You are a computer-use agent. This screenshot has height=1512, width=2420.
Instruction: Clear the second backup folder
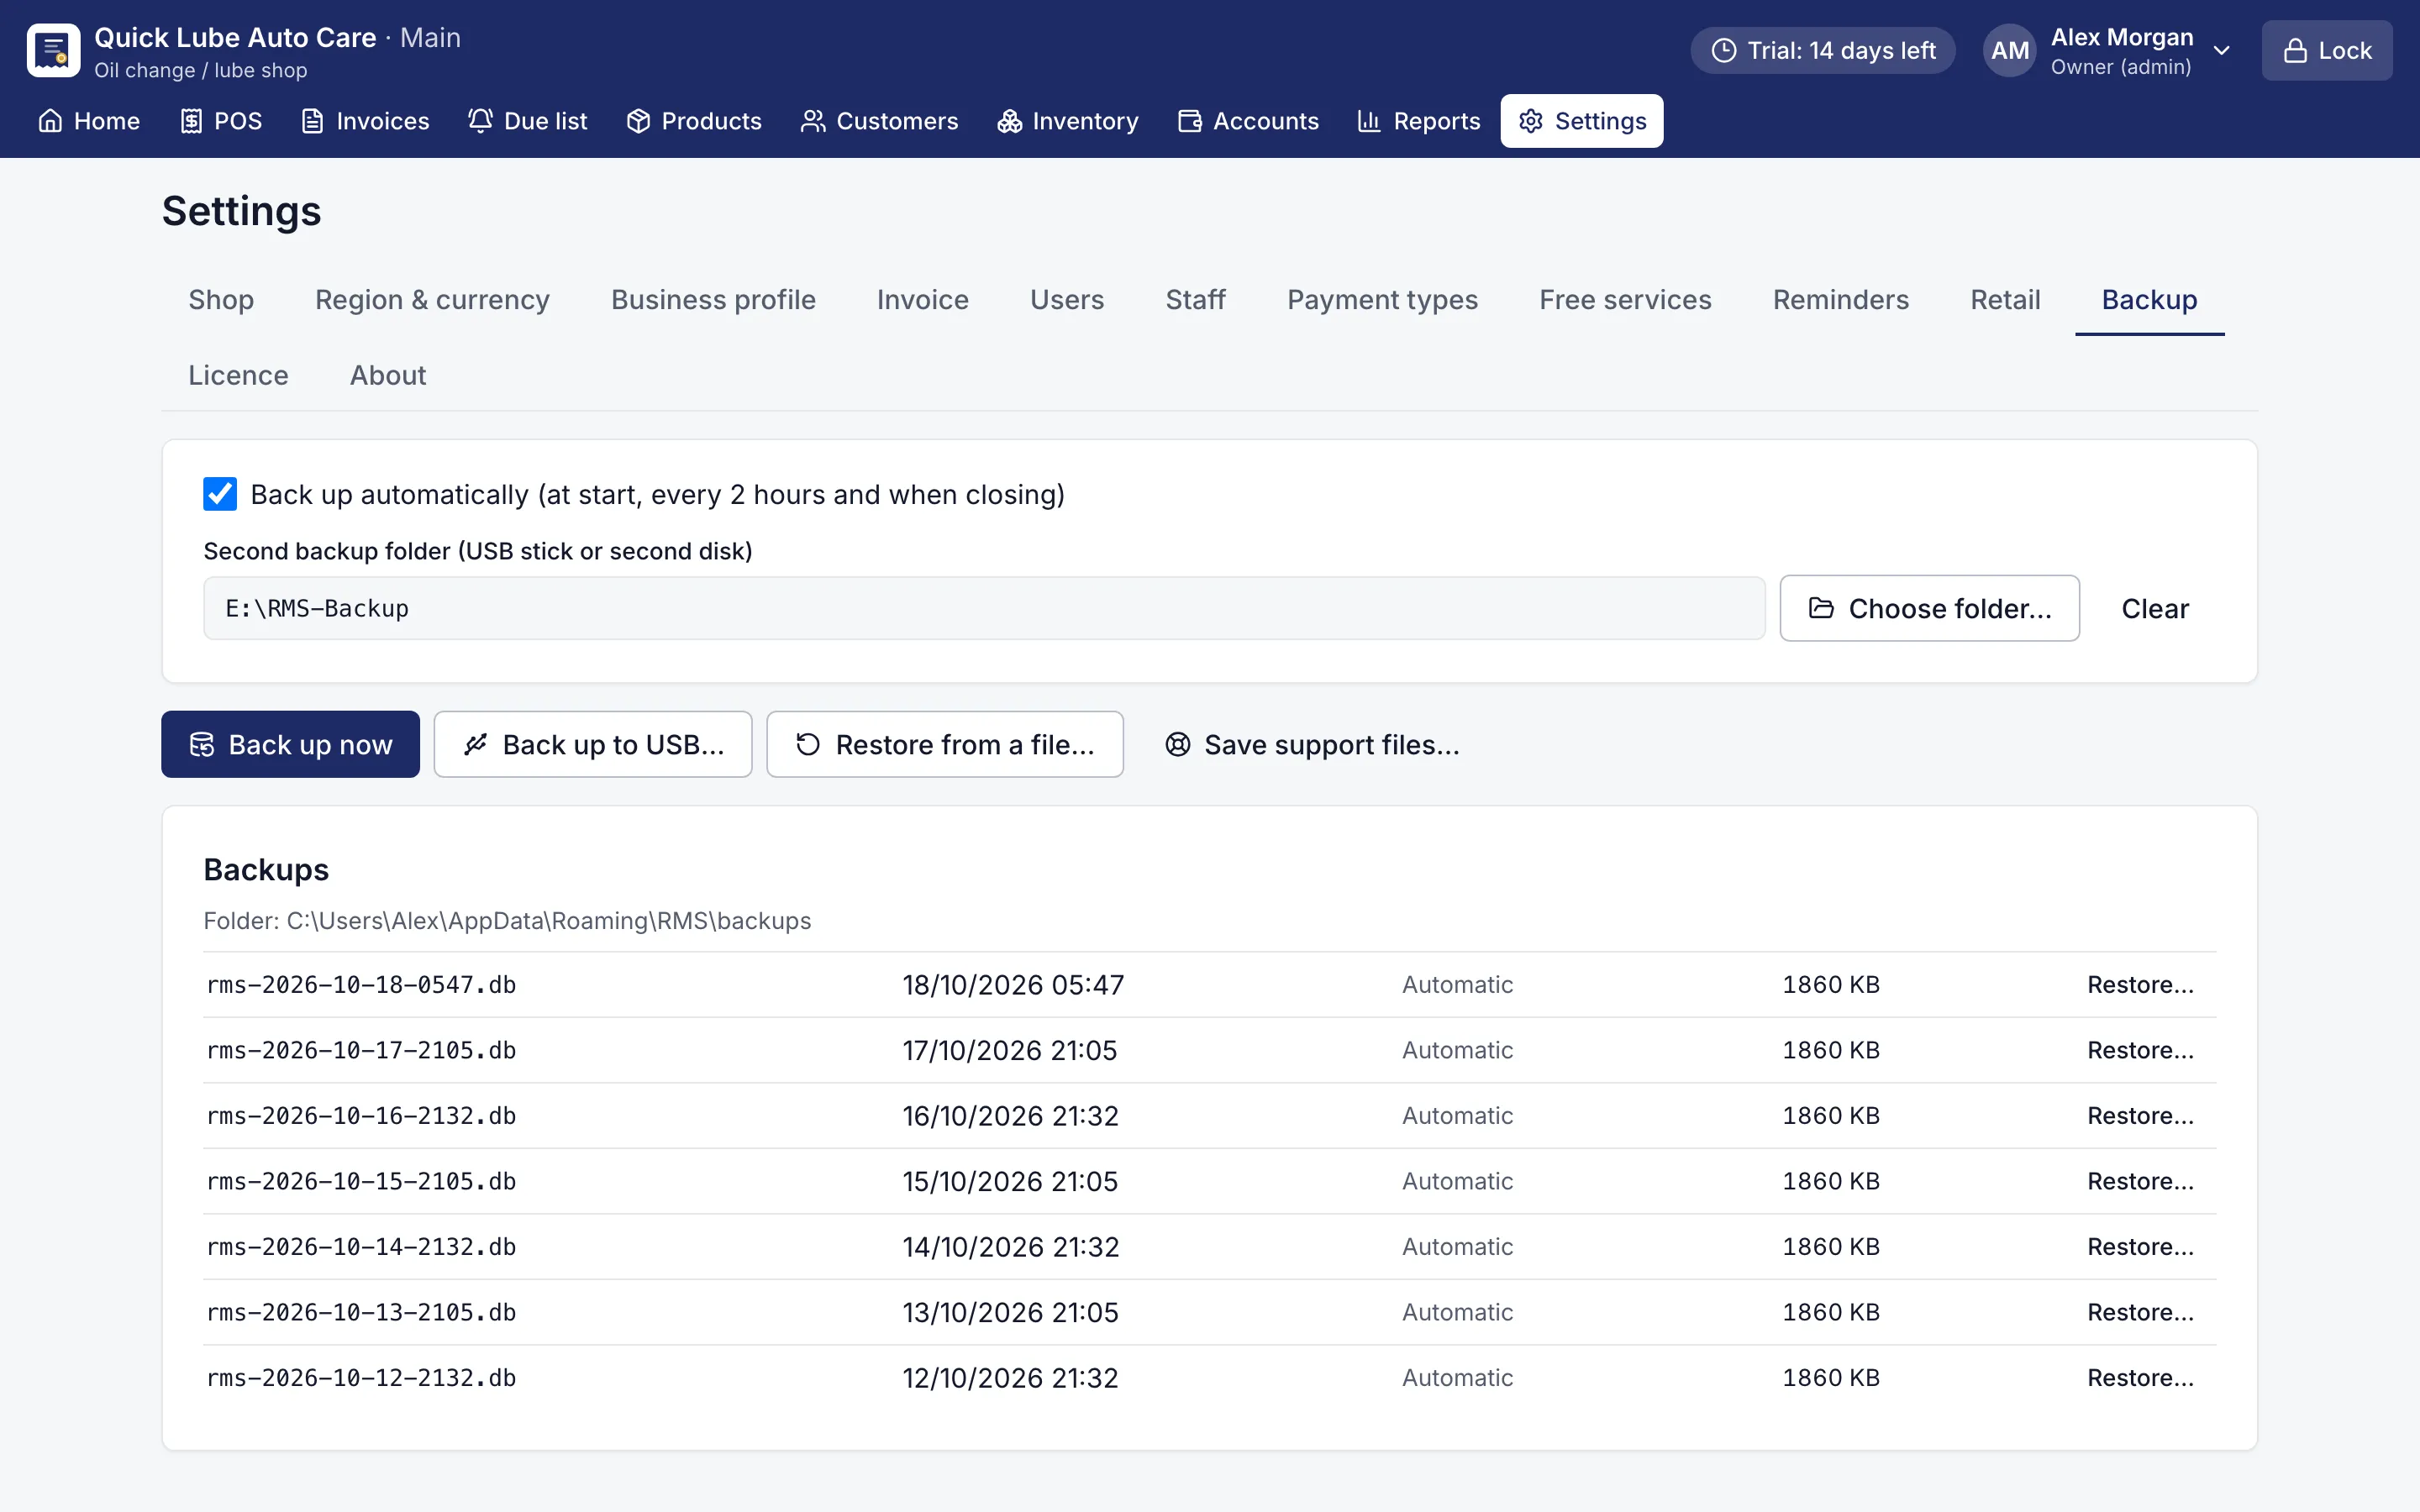point(2155,608)
